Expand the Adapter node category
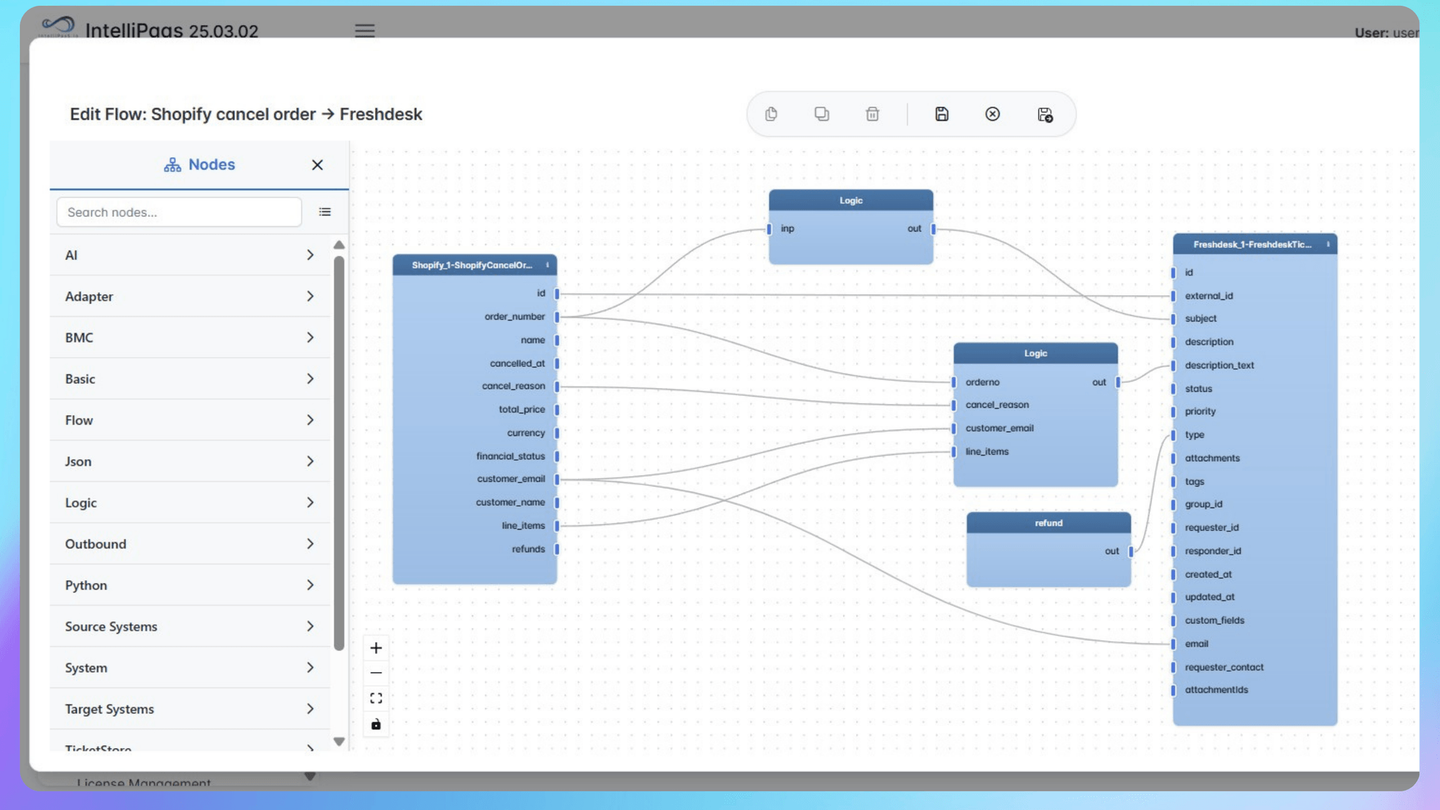 click(190, 296)
